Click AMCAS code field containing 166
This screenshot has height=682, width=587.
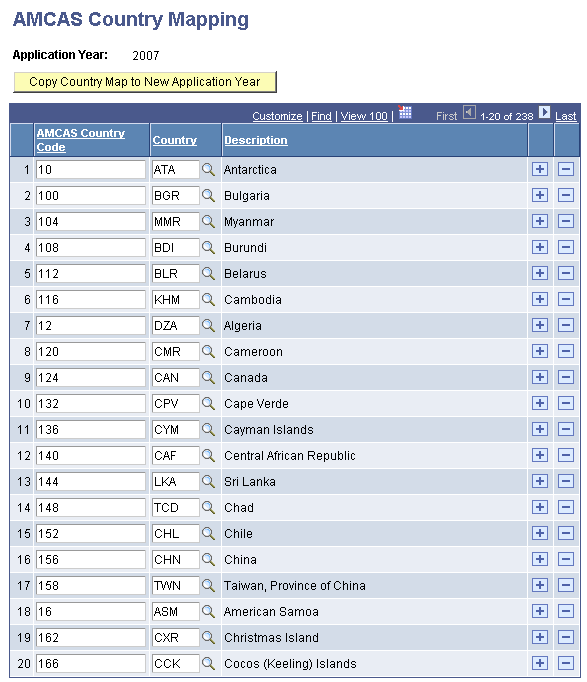coord(91,663)
